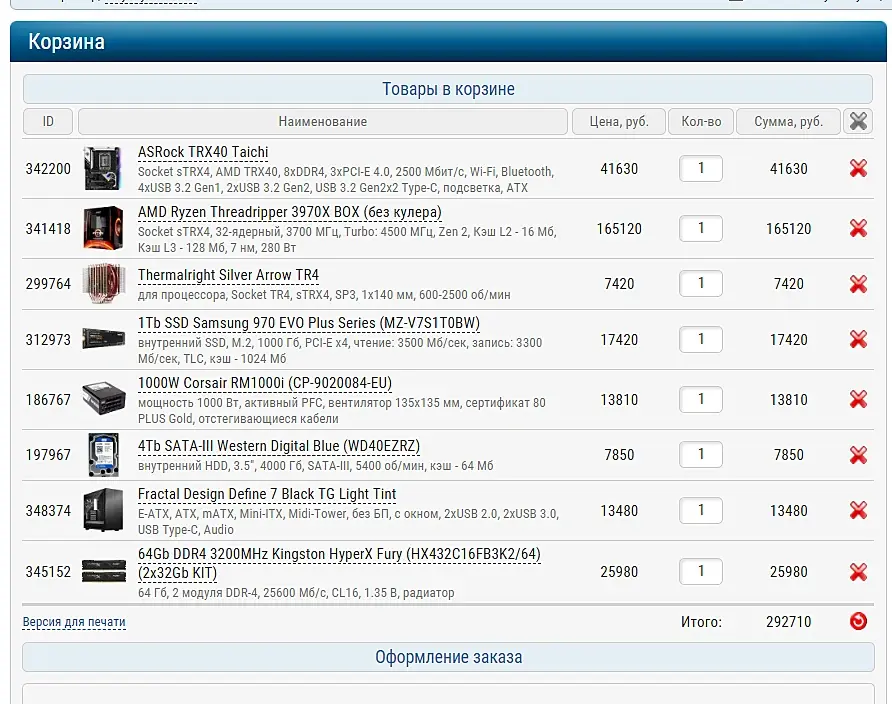This screenshot has height=704, width=892.
Task: Edit quantity field for Corsair RM1000i
Action: (701, 399)
